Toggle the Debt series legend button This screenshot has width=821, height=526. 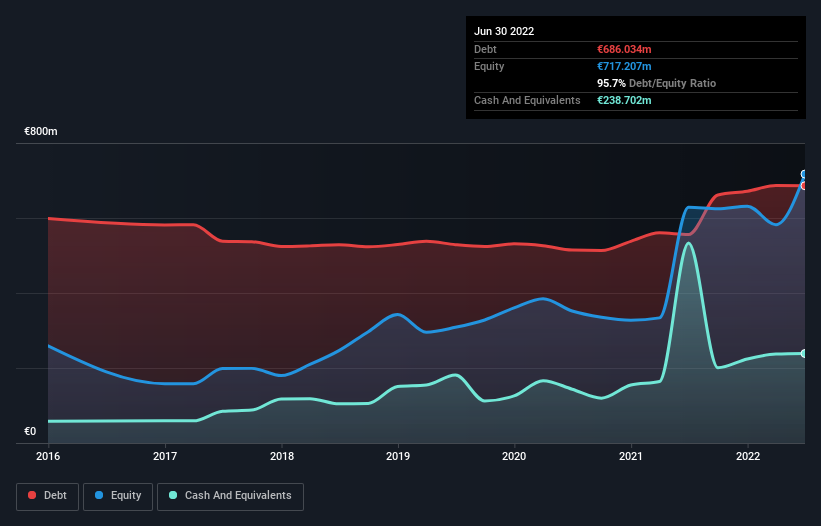click(x=48, y=496)
